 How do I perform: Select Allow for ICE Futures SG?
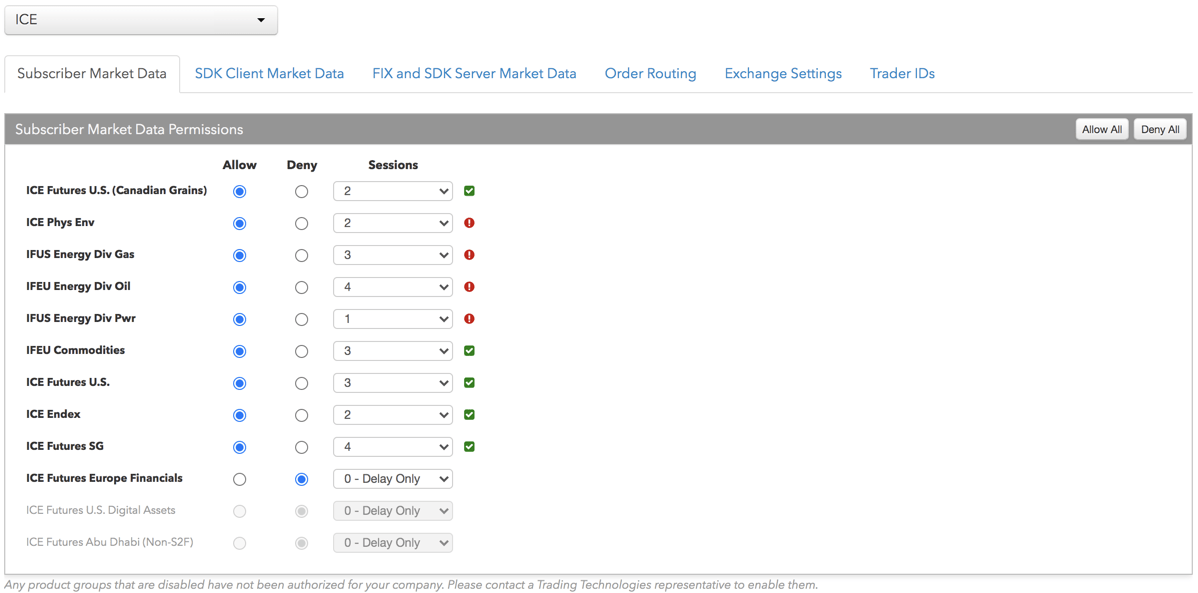click(240, 447)
